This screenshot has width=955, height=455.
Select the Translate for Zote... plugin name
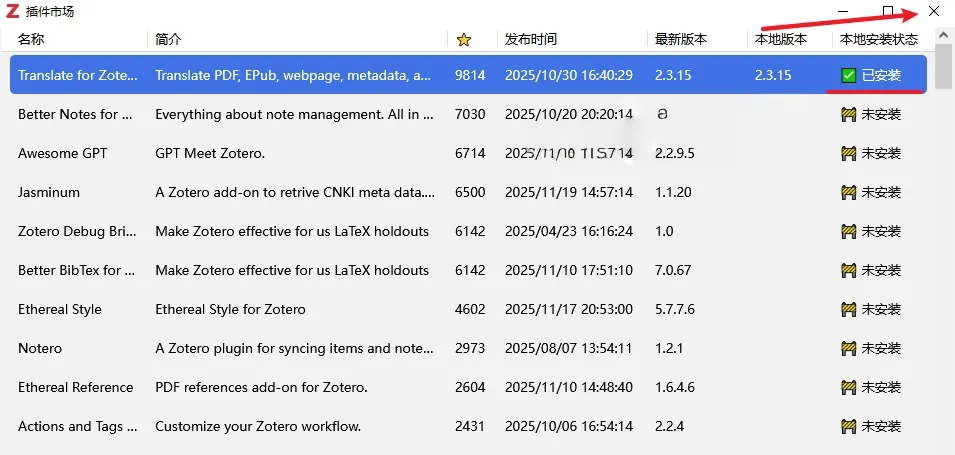click(x=78, y=76)
